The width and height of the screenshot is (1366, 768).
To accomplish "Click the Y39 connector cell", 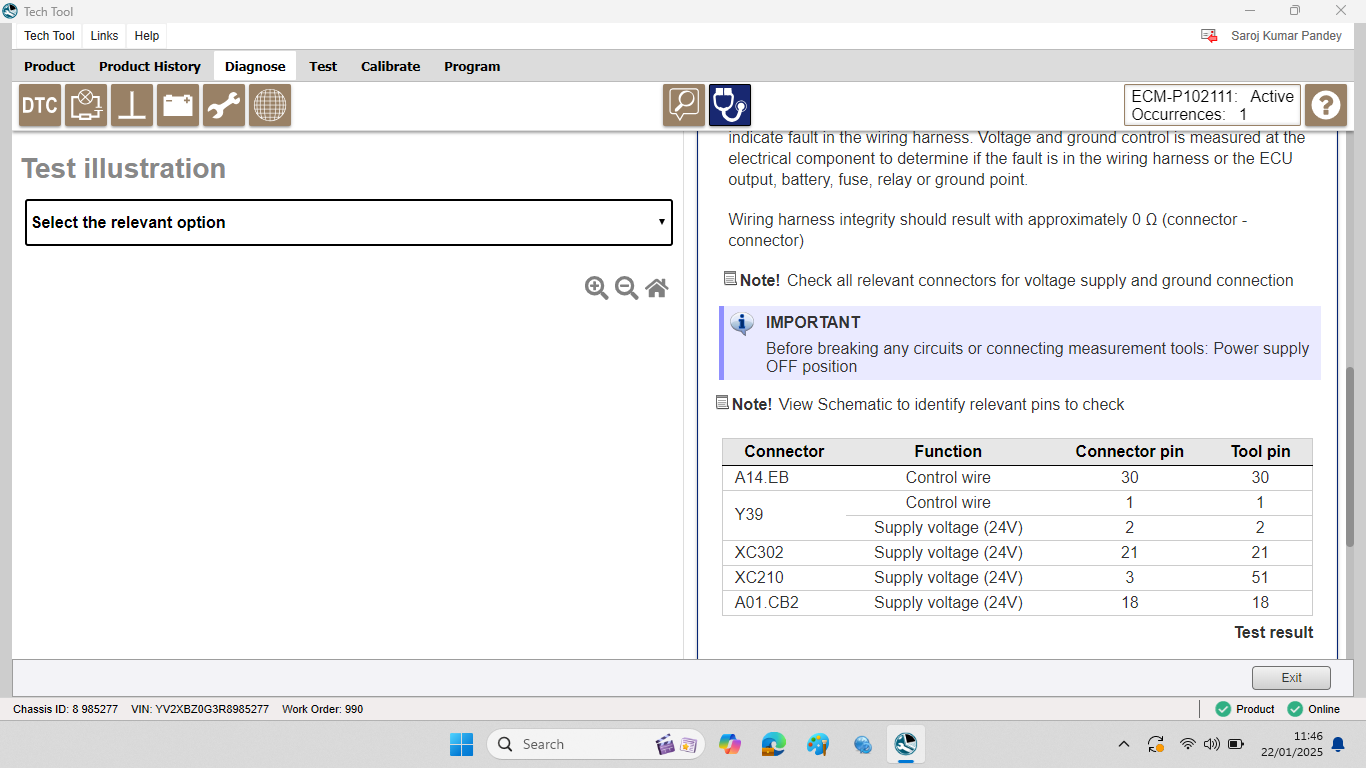I will [x=785, y=515].
